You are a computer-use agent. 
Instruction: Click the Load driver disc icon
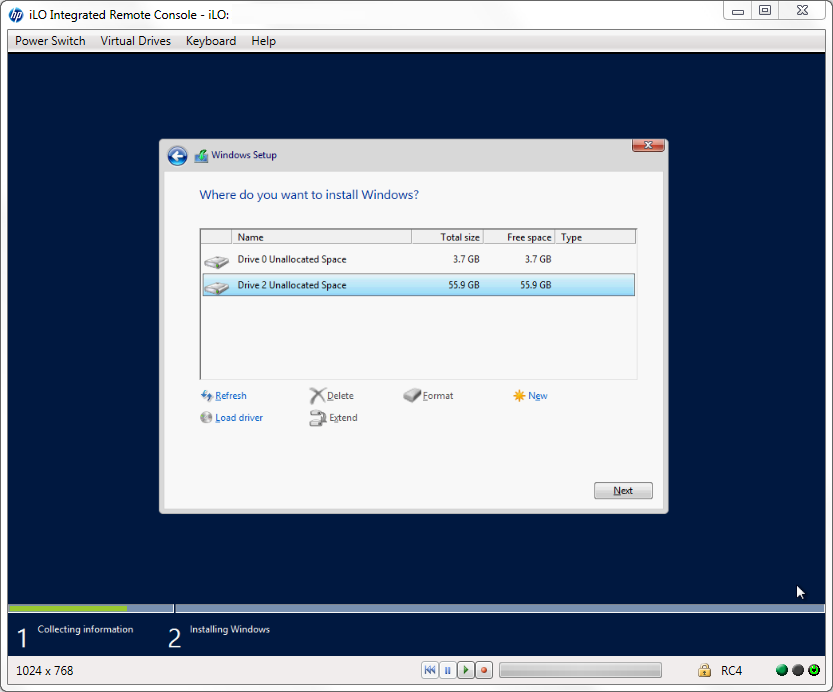(x=206, y=417)
